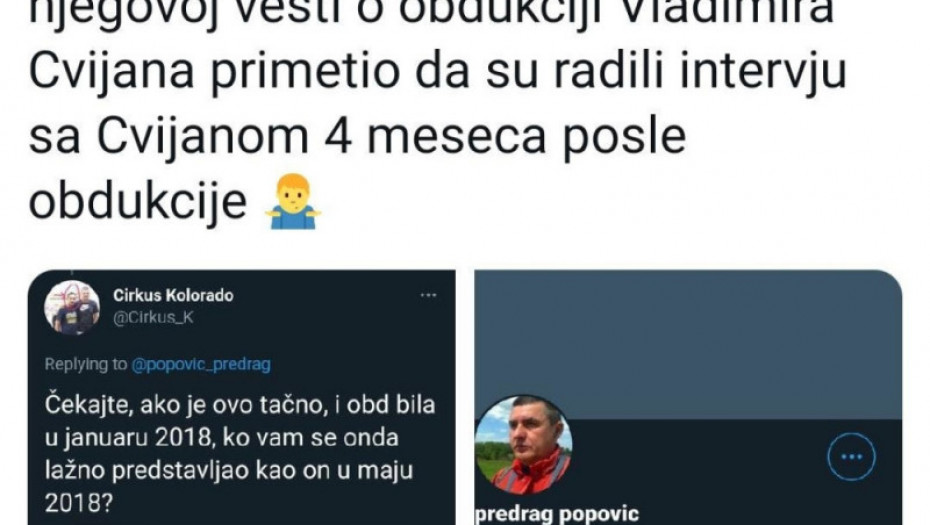Click the 'sa Cvijanom 4 meseca posle' line
Image resolution: width=930 pixels, height=525 pixels.
[357, 137]
